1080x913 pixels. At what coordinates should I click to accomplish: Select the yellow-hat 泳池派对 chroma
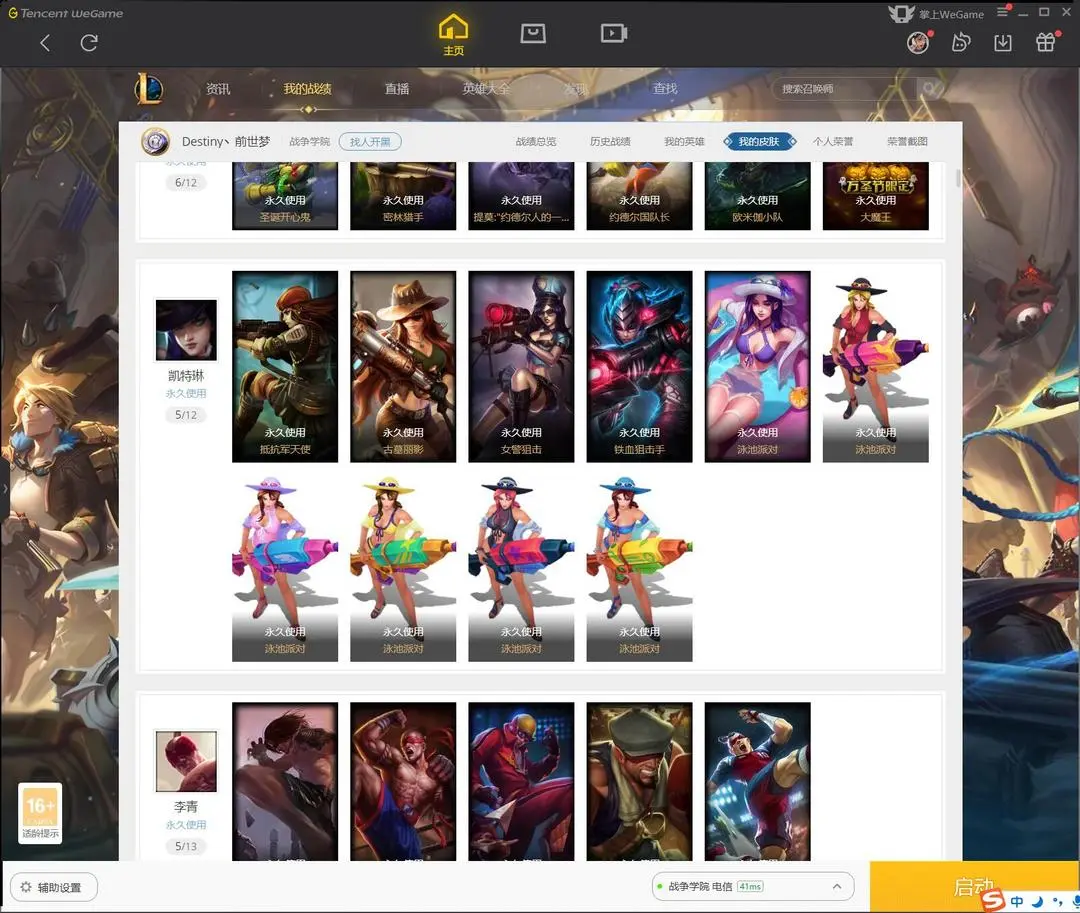pos(403,566)
